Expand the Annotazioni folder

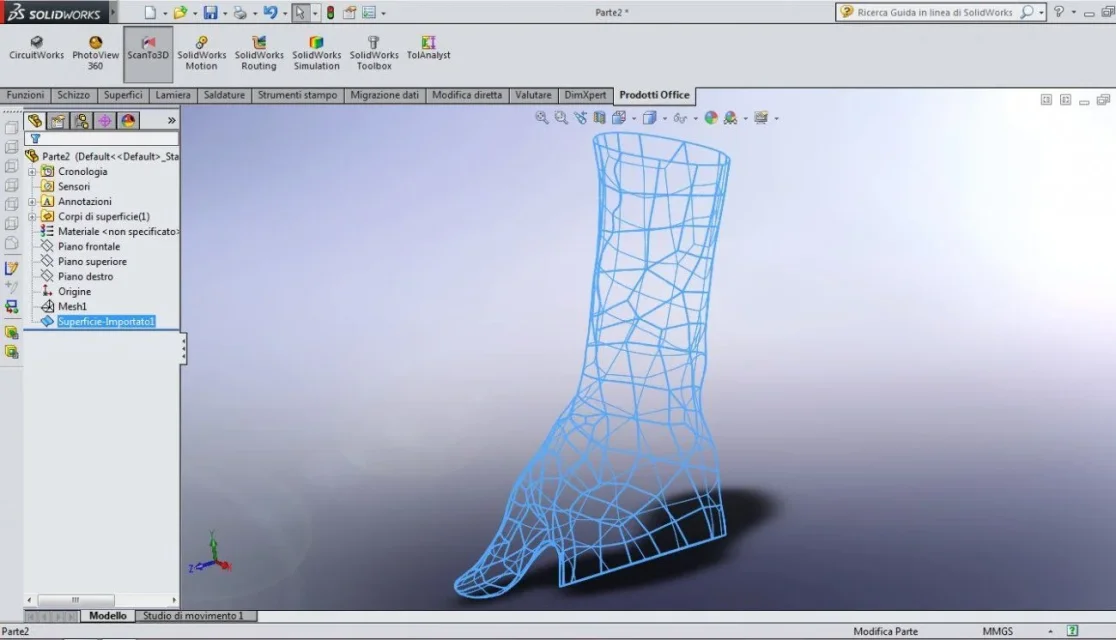32,201
